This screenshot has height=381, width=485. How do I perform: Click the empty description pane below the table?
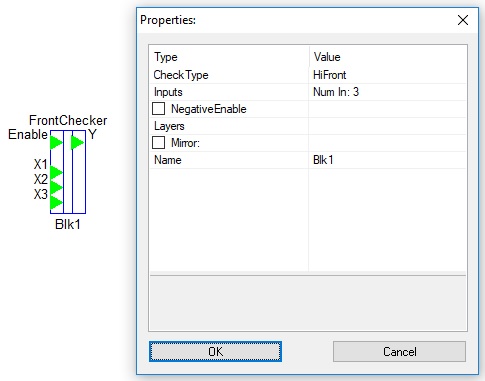(x=308, y=303)
